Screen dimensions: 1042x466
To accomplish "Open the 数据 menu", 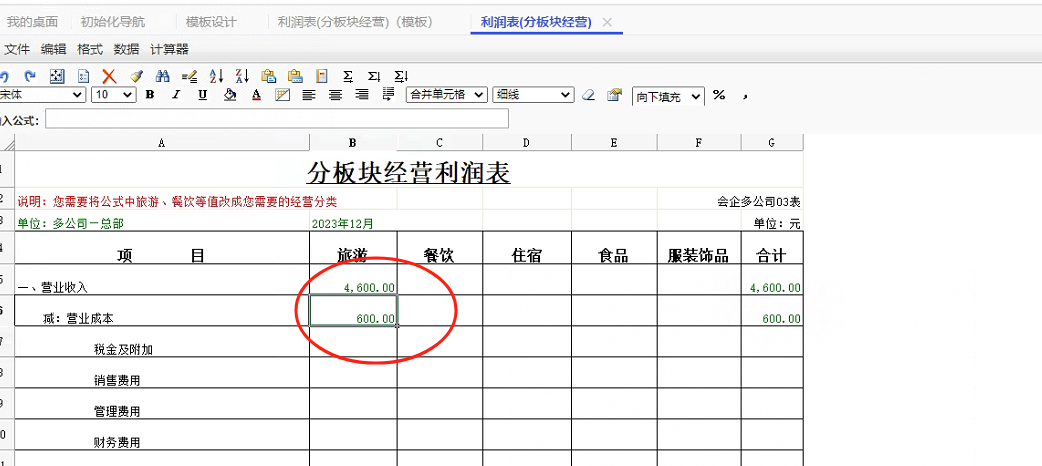I will click(x=126, y=49).
